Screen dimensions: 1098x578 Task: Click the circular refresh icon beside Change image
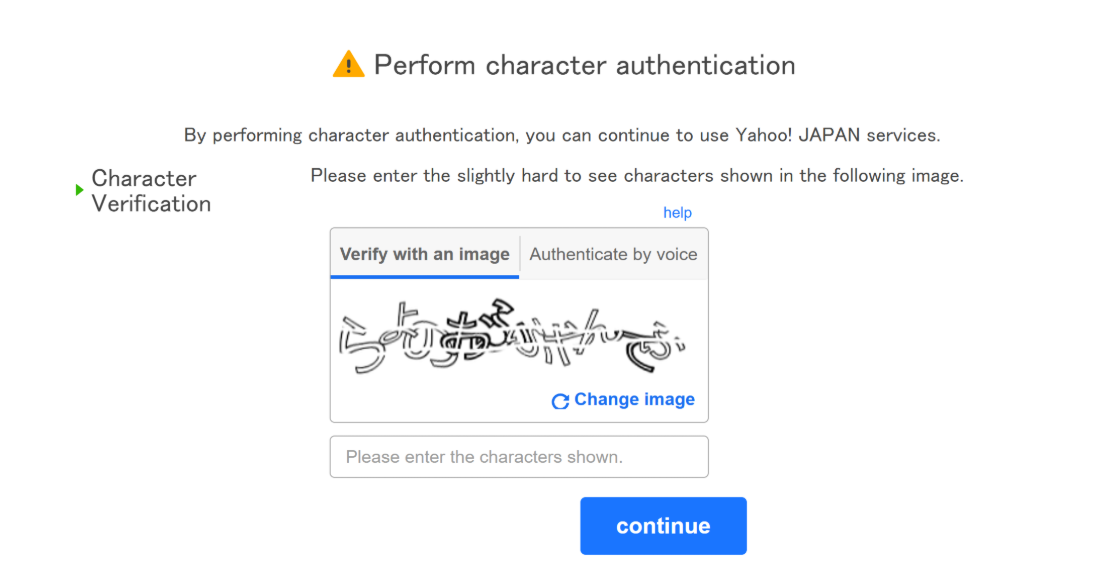[560, 401]
